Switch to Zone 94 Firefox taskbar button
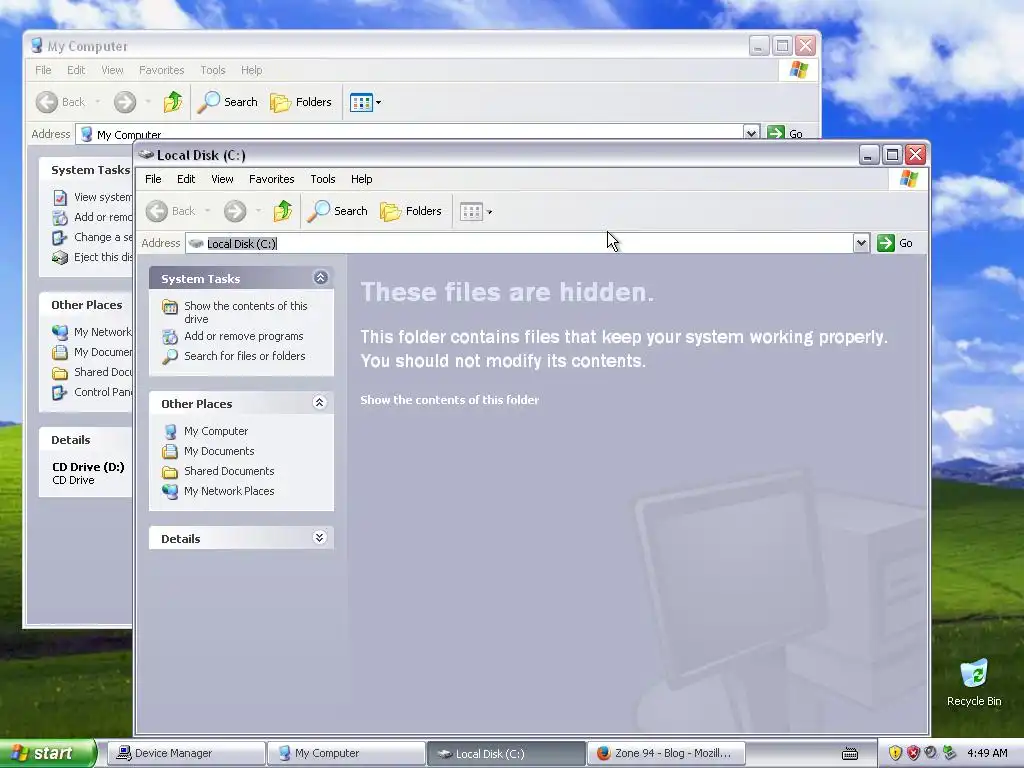This screenshot has height=768, width=1024. pos(666,753)
